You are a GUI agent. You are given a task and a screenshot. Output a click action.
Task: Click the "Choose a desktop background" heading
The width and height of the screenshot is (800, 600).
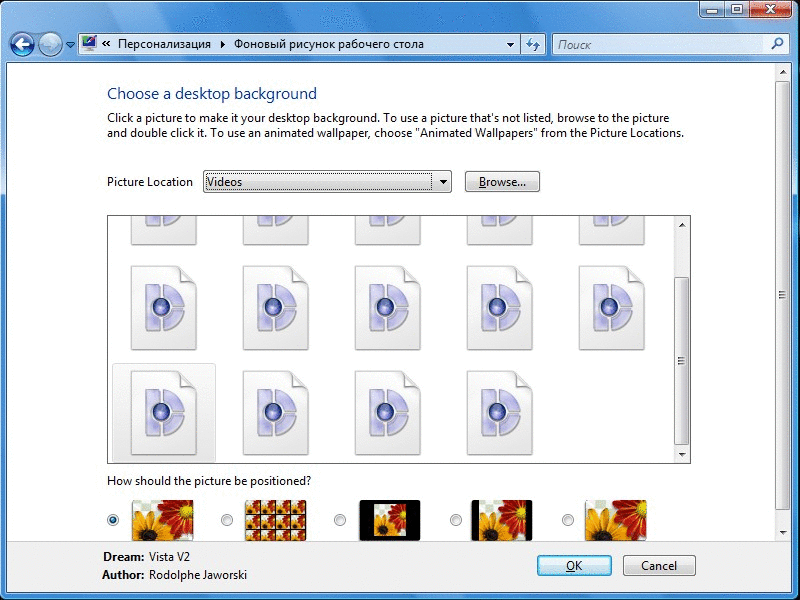click(212, 94)
